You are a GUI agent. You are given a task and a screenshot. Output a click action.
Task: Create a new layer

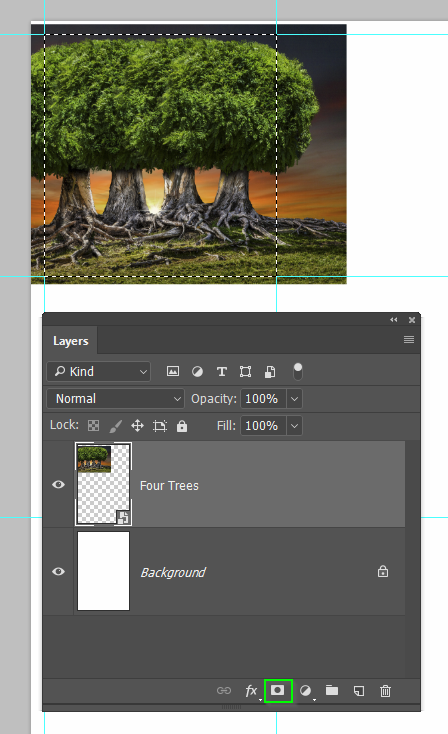tap(359, 690)
